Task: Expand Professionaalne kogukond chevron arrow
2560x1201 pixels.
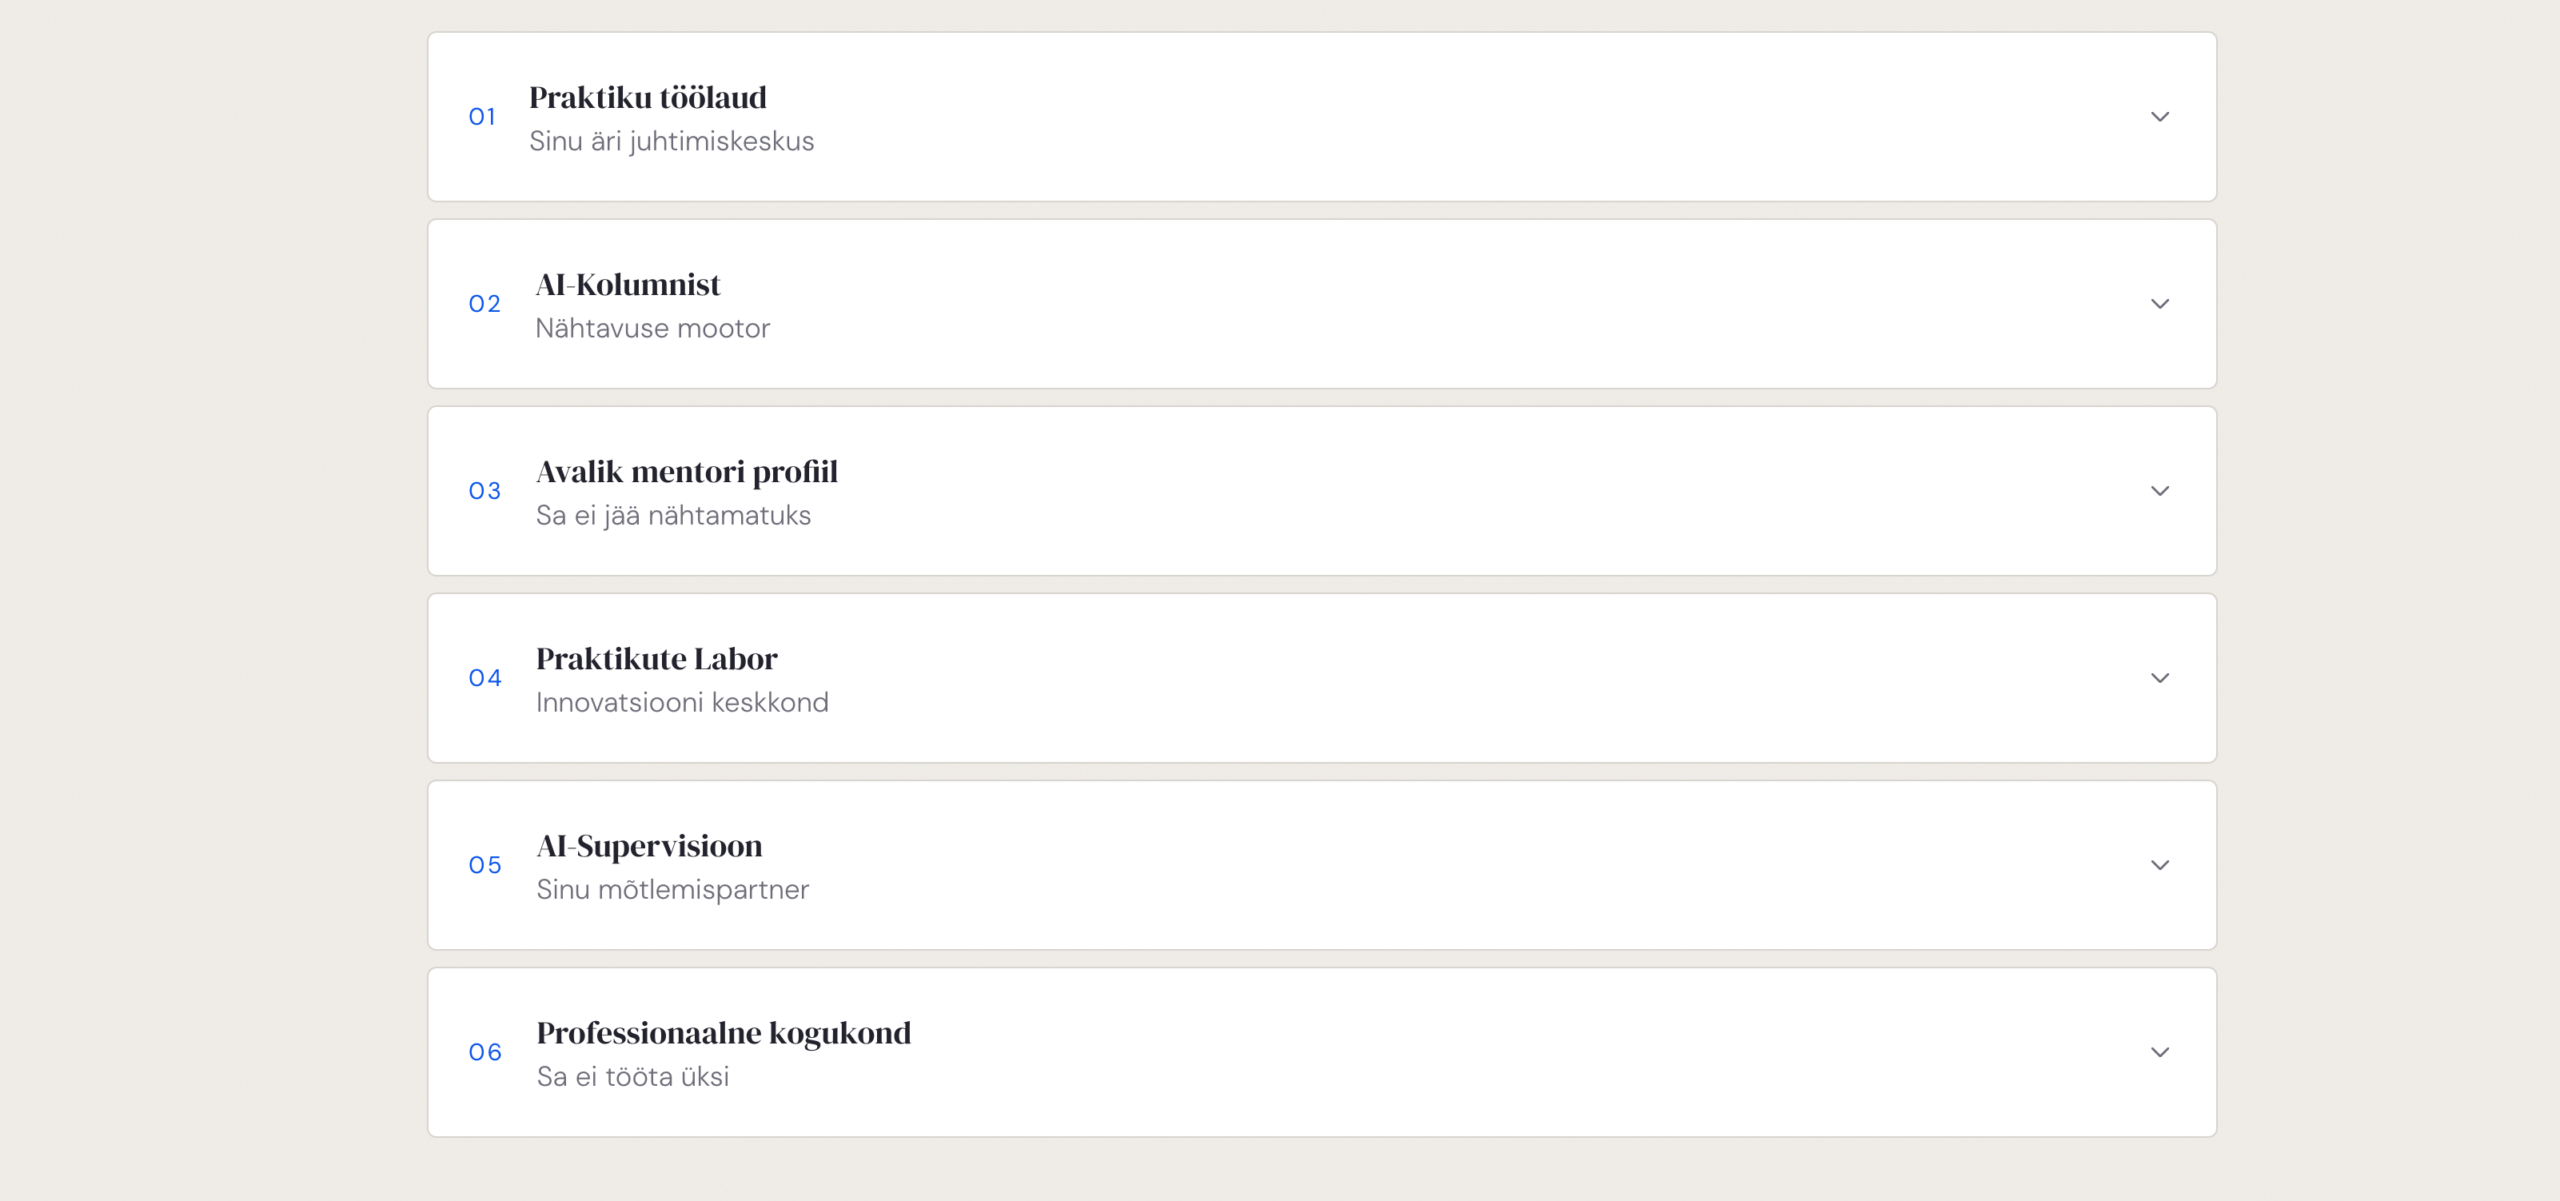Action: [2159, 1052]
